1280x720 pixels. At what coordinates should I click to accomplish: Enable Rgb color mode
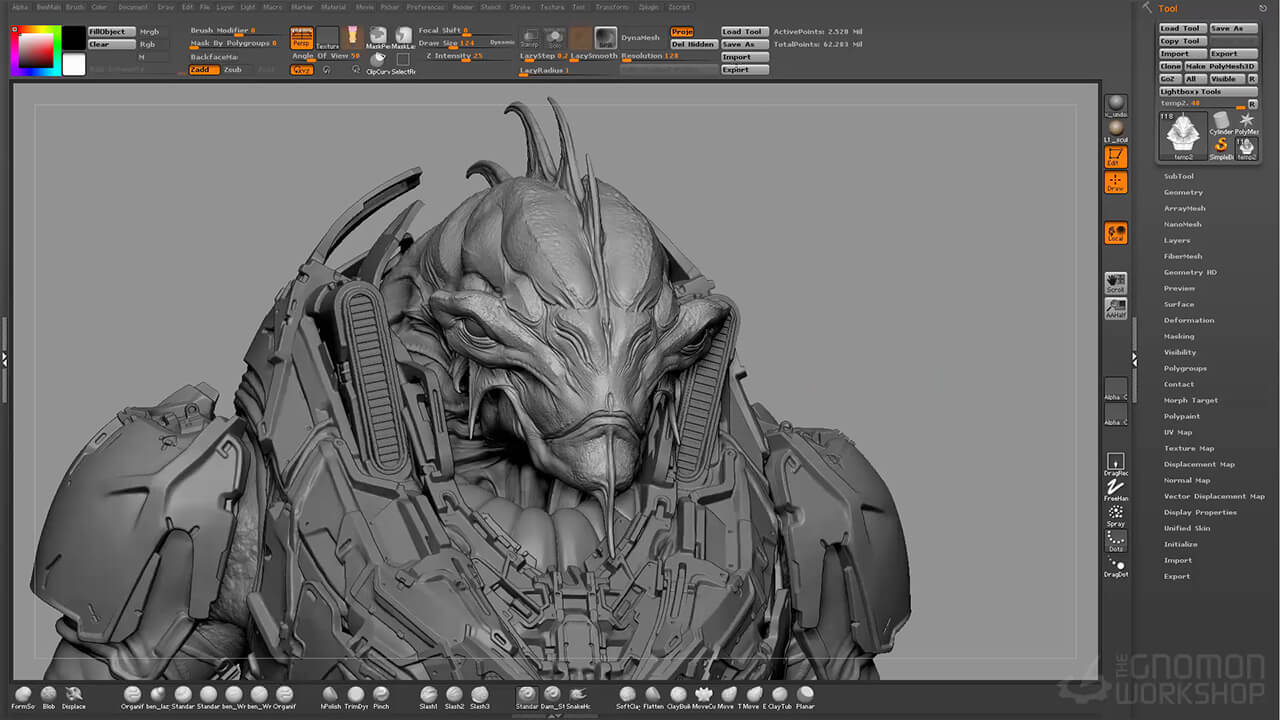(152, 44)
